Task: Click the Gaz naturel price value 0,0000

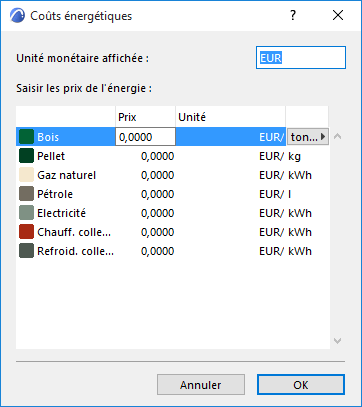Action: (x=157, y=175)
